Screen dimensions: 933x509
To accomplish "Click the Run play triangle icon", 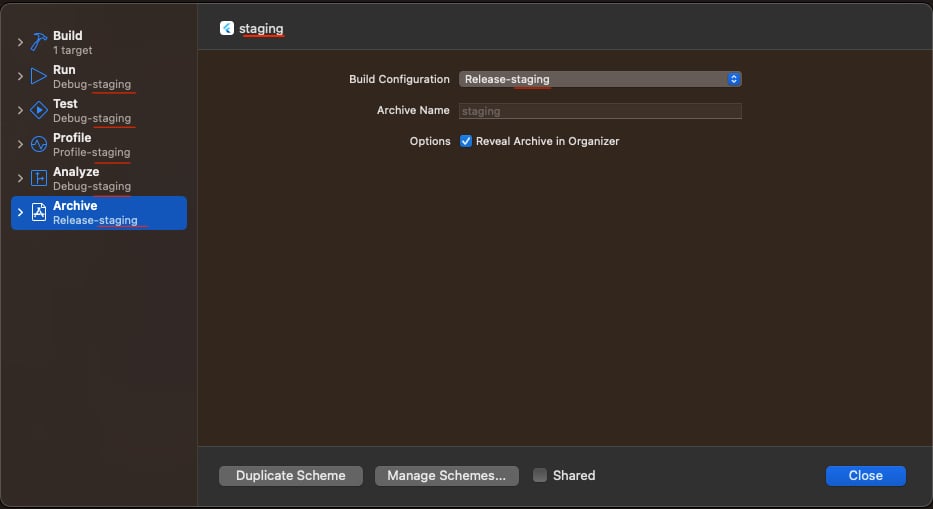I will coord(39,76).
